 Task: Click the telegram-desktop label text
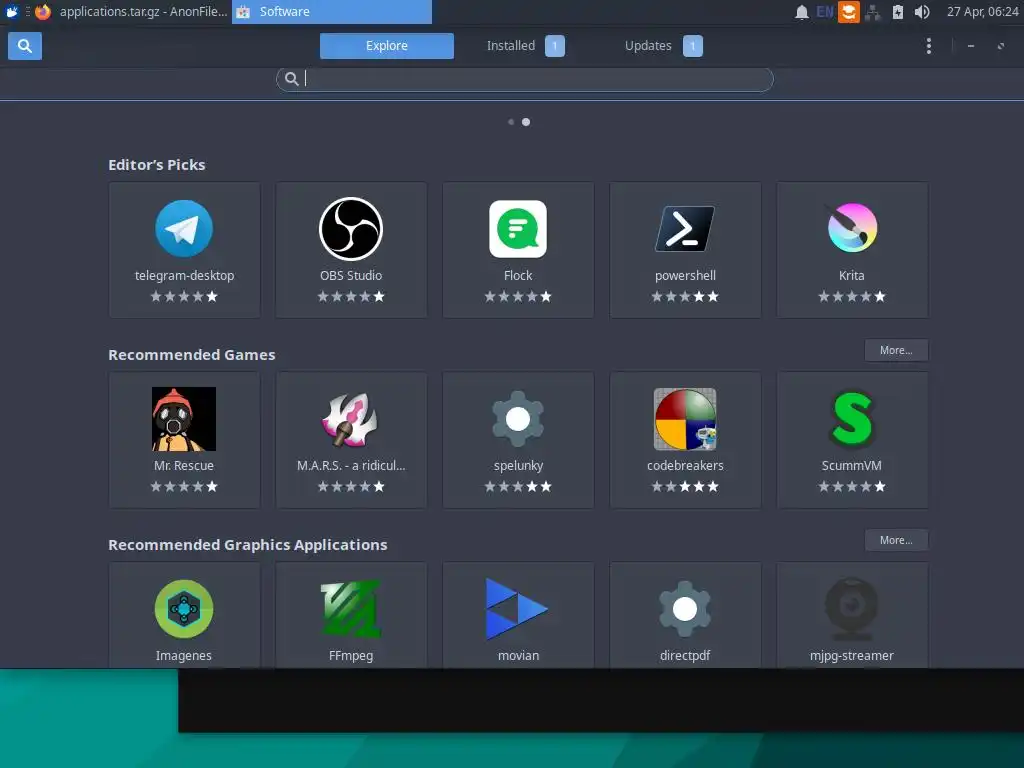click(184, 276)
